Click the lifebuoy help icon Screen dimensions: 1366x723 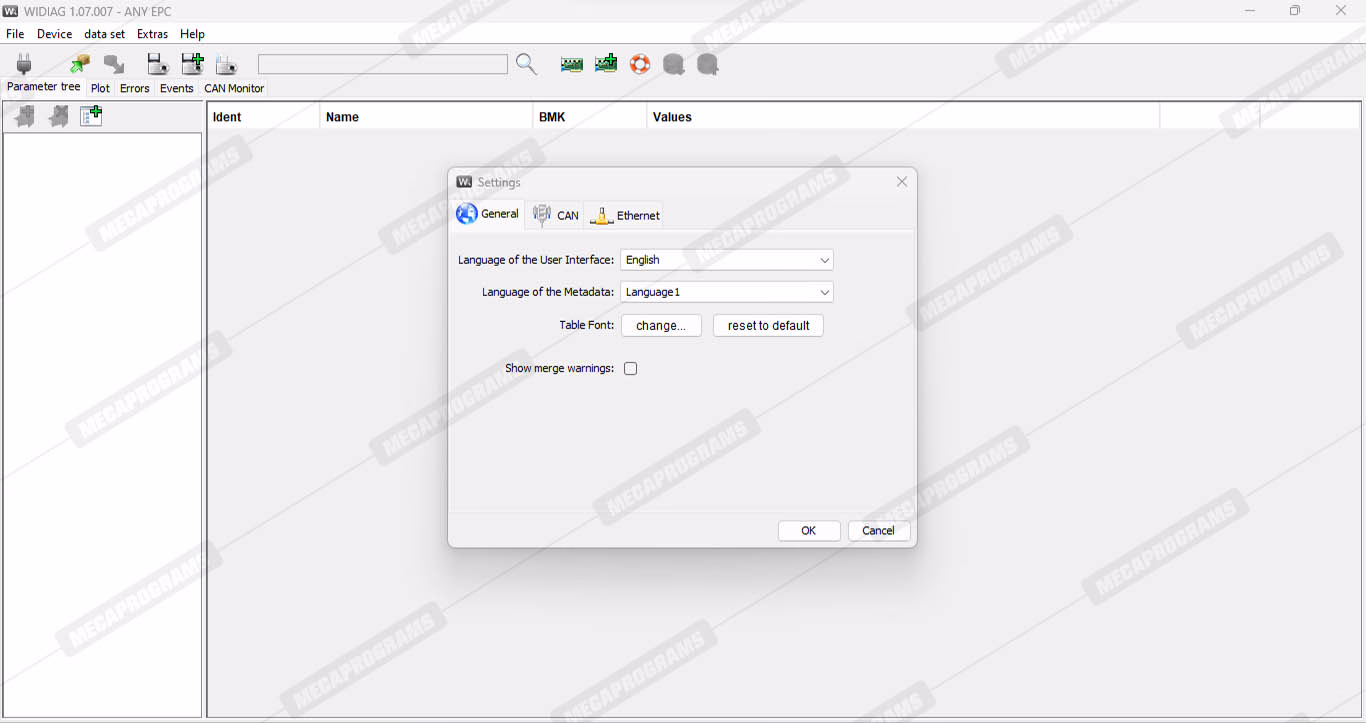tap(640, 65)
